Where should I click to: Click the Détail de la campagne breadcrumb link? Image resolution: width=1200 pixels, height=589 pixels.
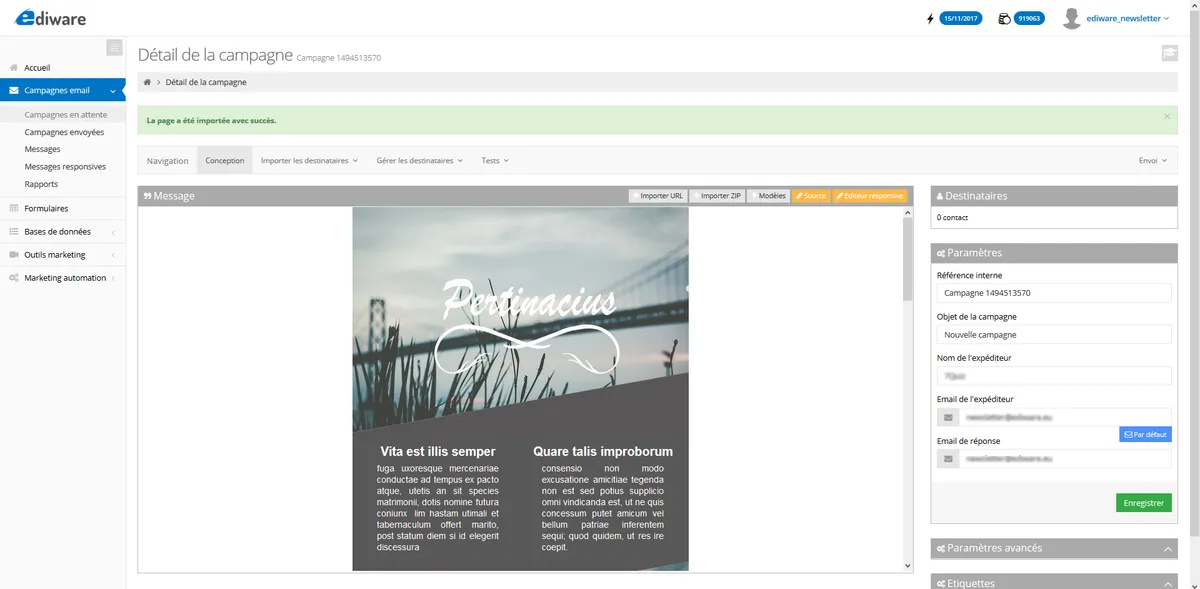(206, 82)
